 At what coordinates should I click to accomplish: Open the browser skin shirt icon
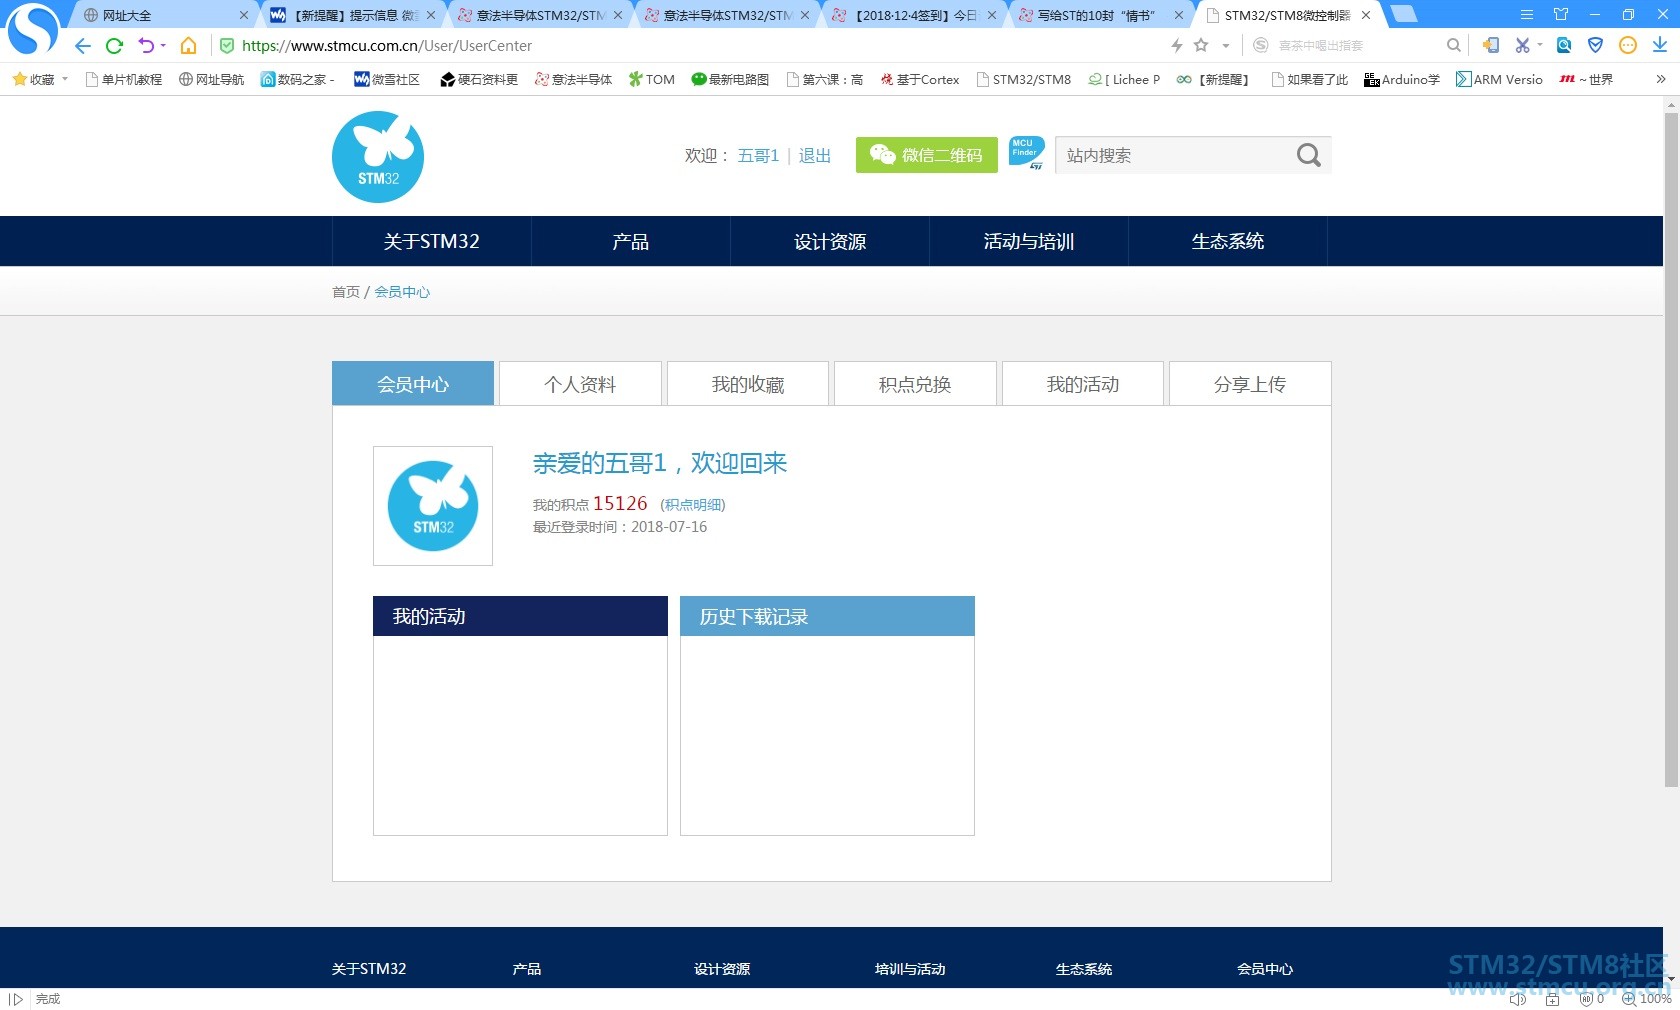(1561, 15)
